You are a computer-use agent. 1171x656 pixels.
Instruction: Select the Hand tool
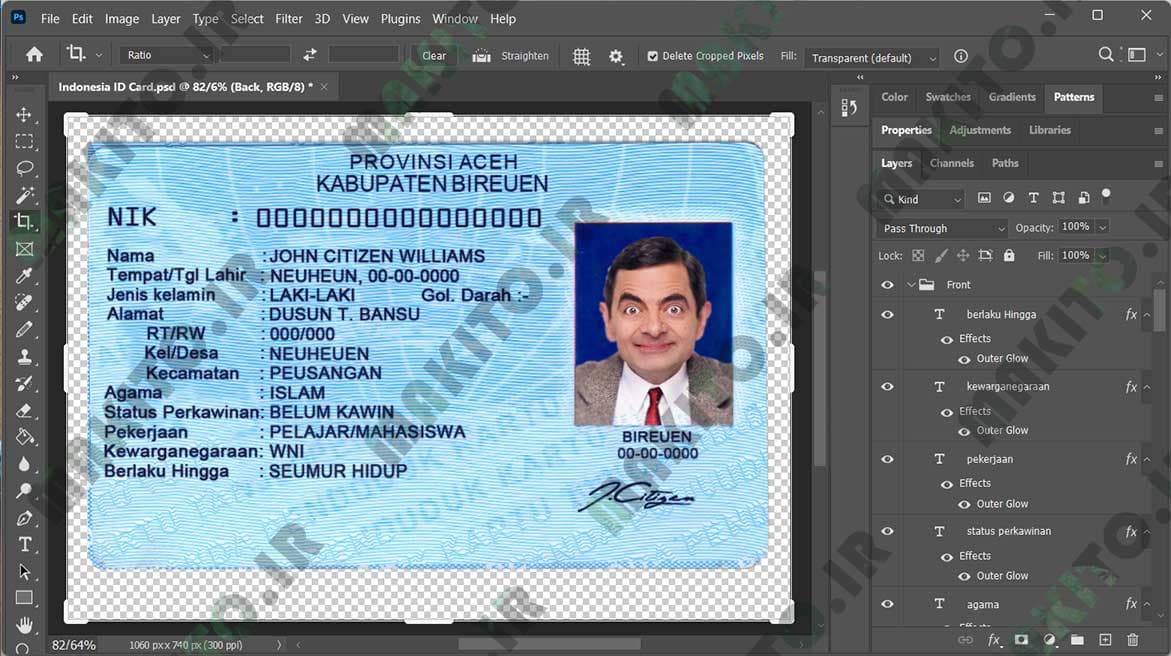pos(24,624)
